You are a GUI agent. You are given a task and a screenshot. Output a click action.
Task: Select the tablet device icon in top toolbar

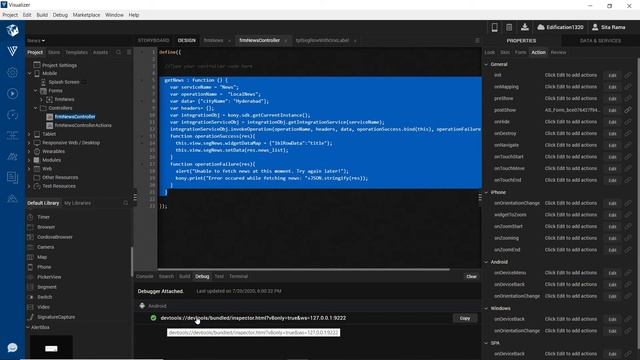point(509,27)
